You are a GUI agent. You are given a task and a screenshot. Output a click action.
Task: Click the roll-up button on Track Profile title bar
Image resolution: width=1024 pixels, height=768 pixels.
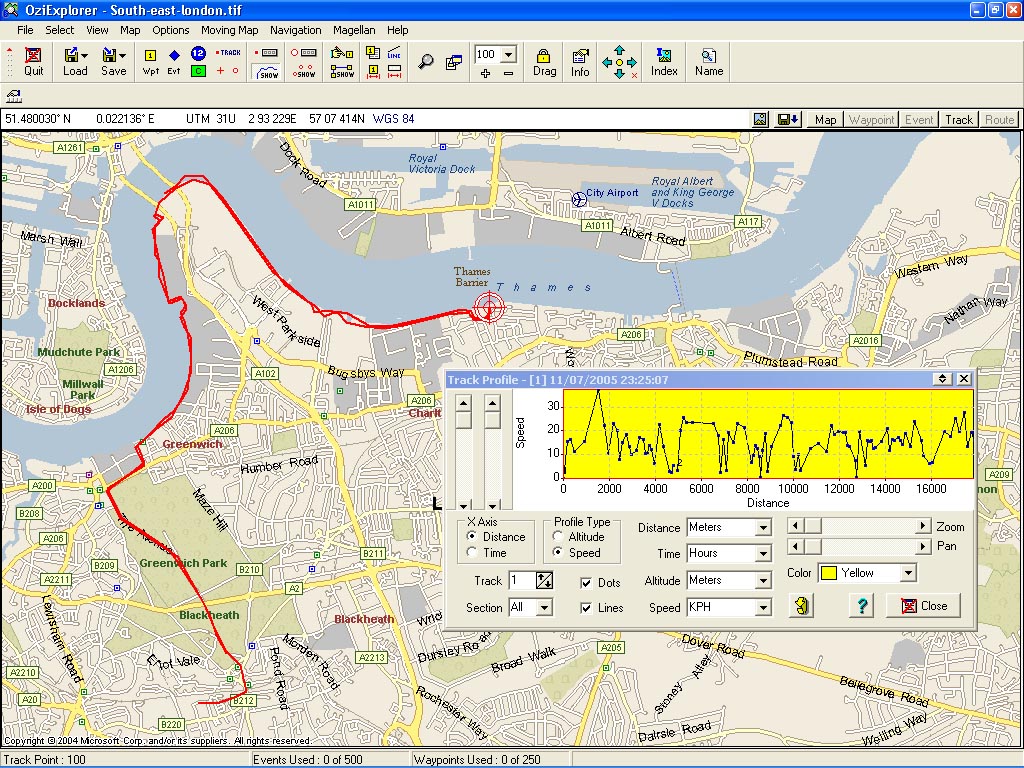942,379
